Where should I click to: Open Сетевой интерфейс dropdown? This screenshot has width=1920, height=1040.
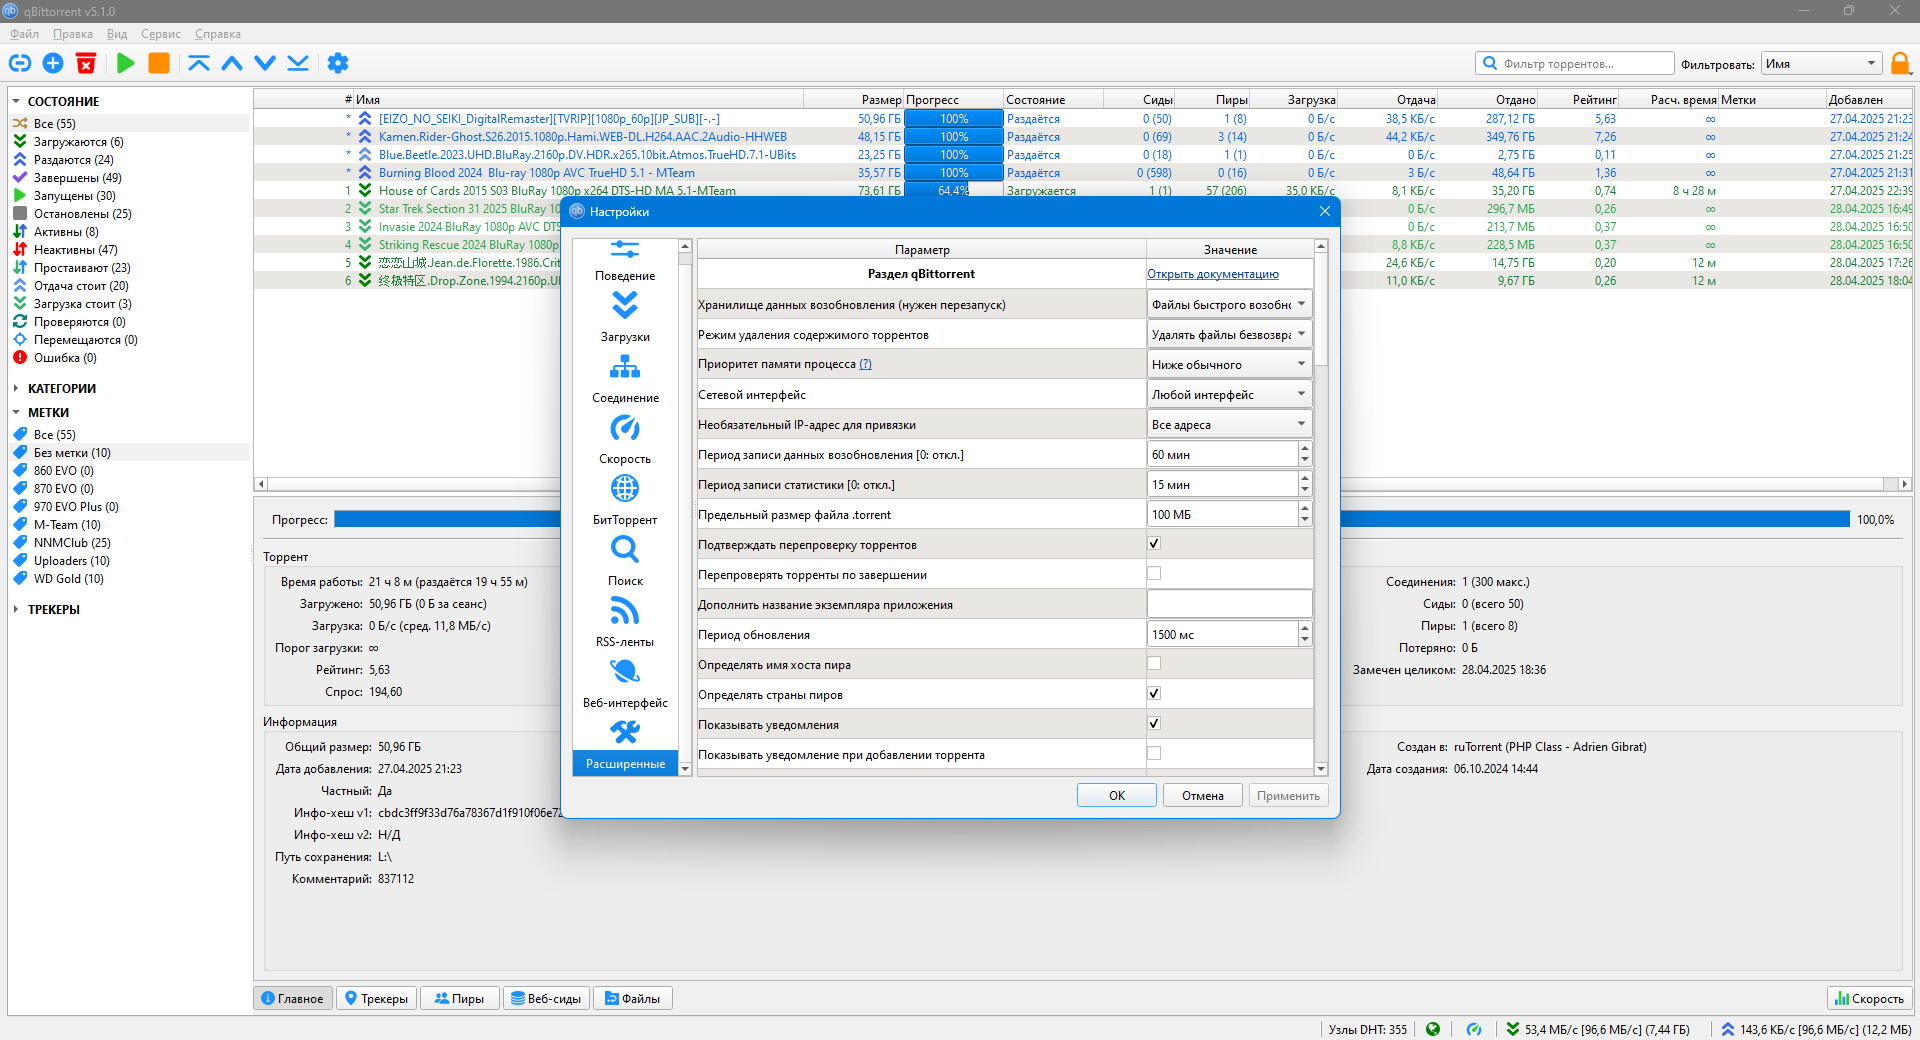point(1229,395)
